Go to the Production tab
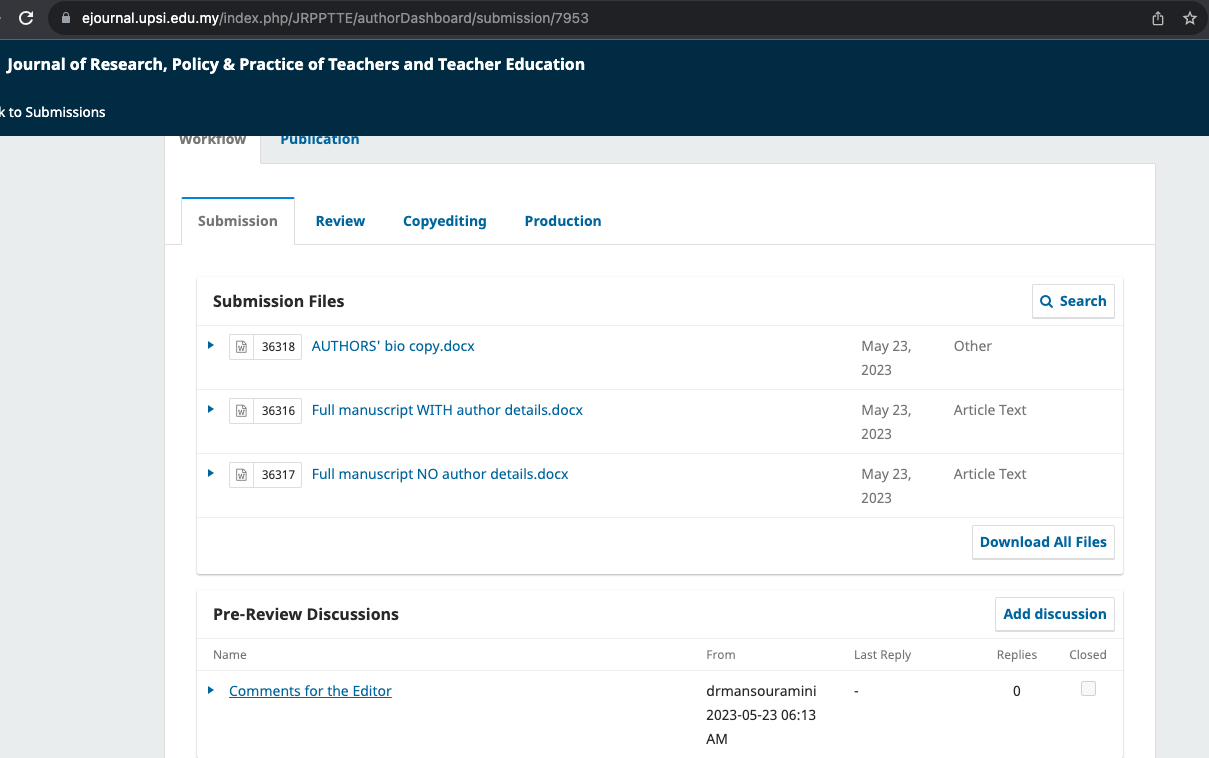Viewport: 1209px width, 758px height. click(x=562, y=221)
